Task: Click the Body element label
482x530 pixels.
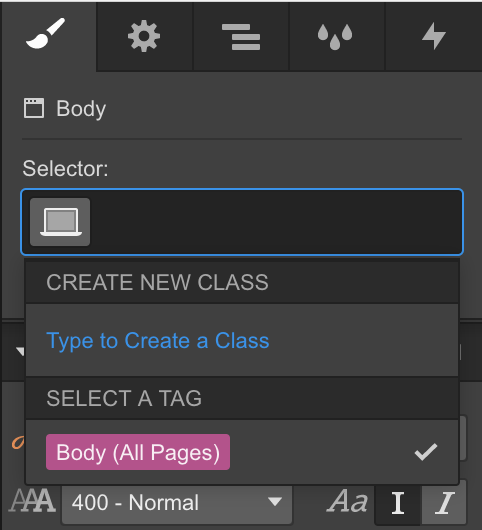Action: (81, 109)
